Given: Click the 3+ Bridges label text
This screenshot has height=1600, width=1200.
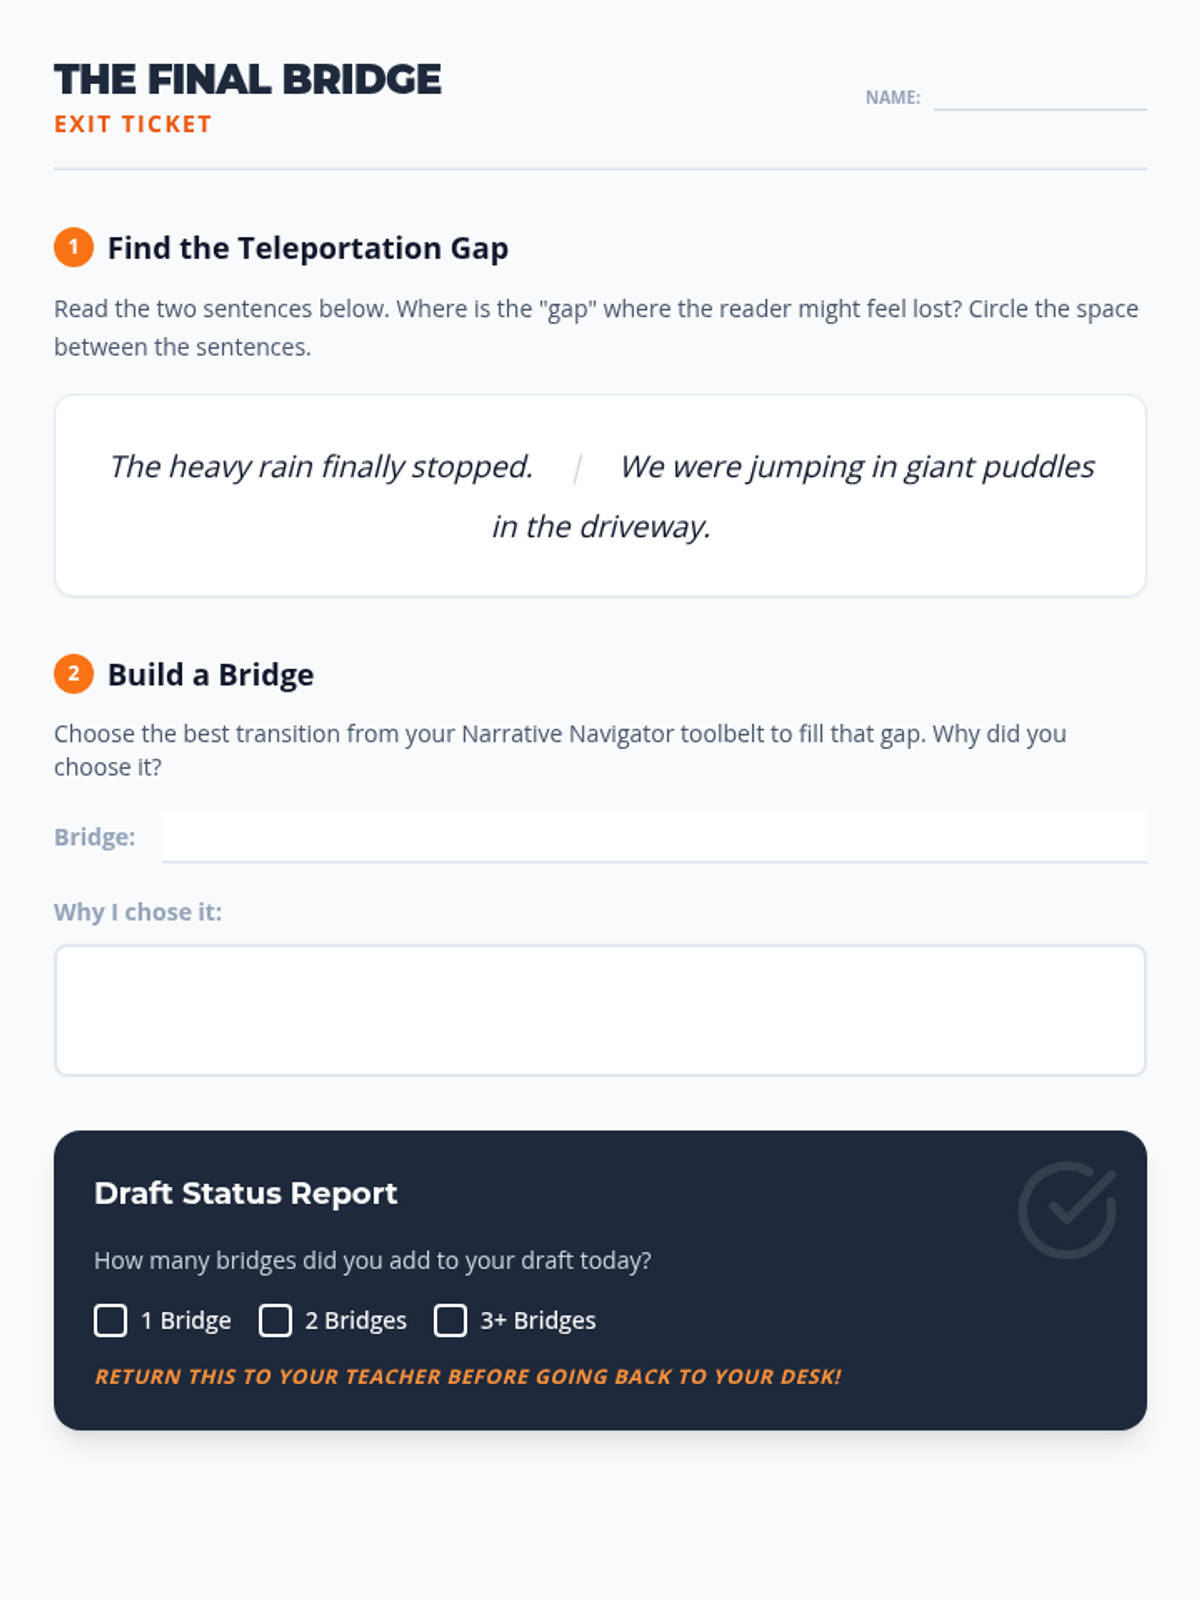Looking at the screenshot, I should (538, 1320).
